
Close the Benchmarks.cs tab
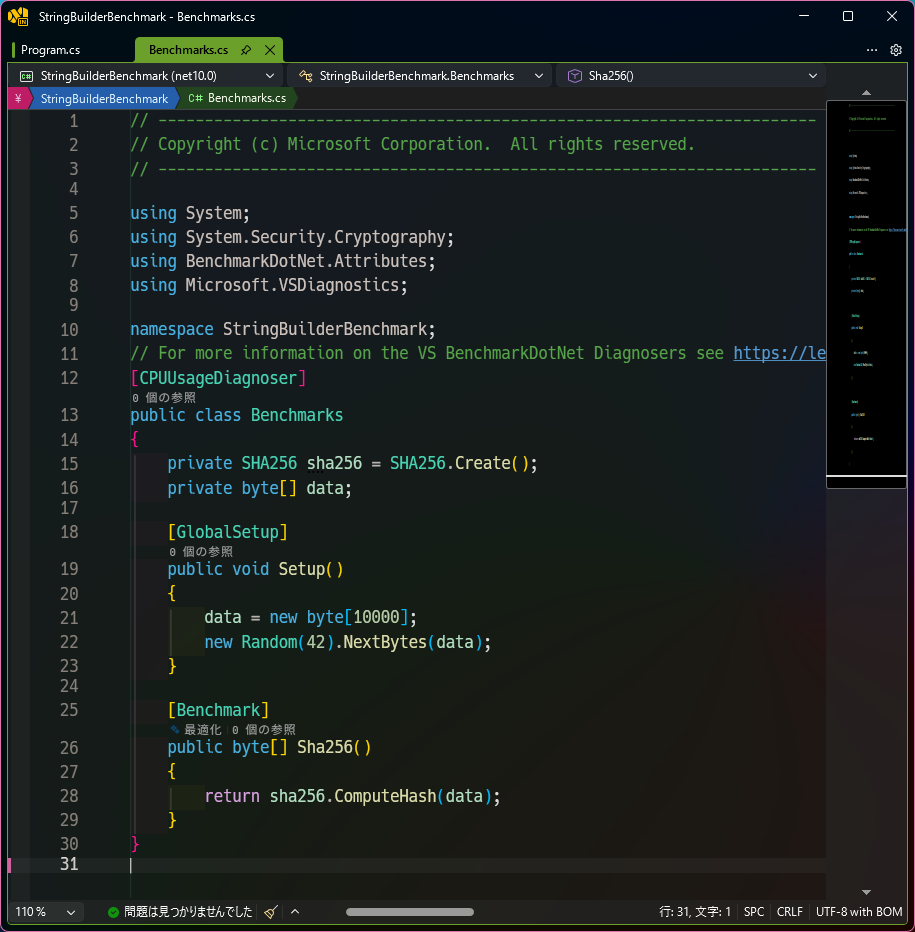[270, 50]
